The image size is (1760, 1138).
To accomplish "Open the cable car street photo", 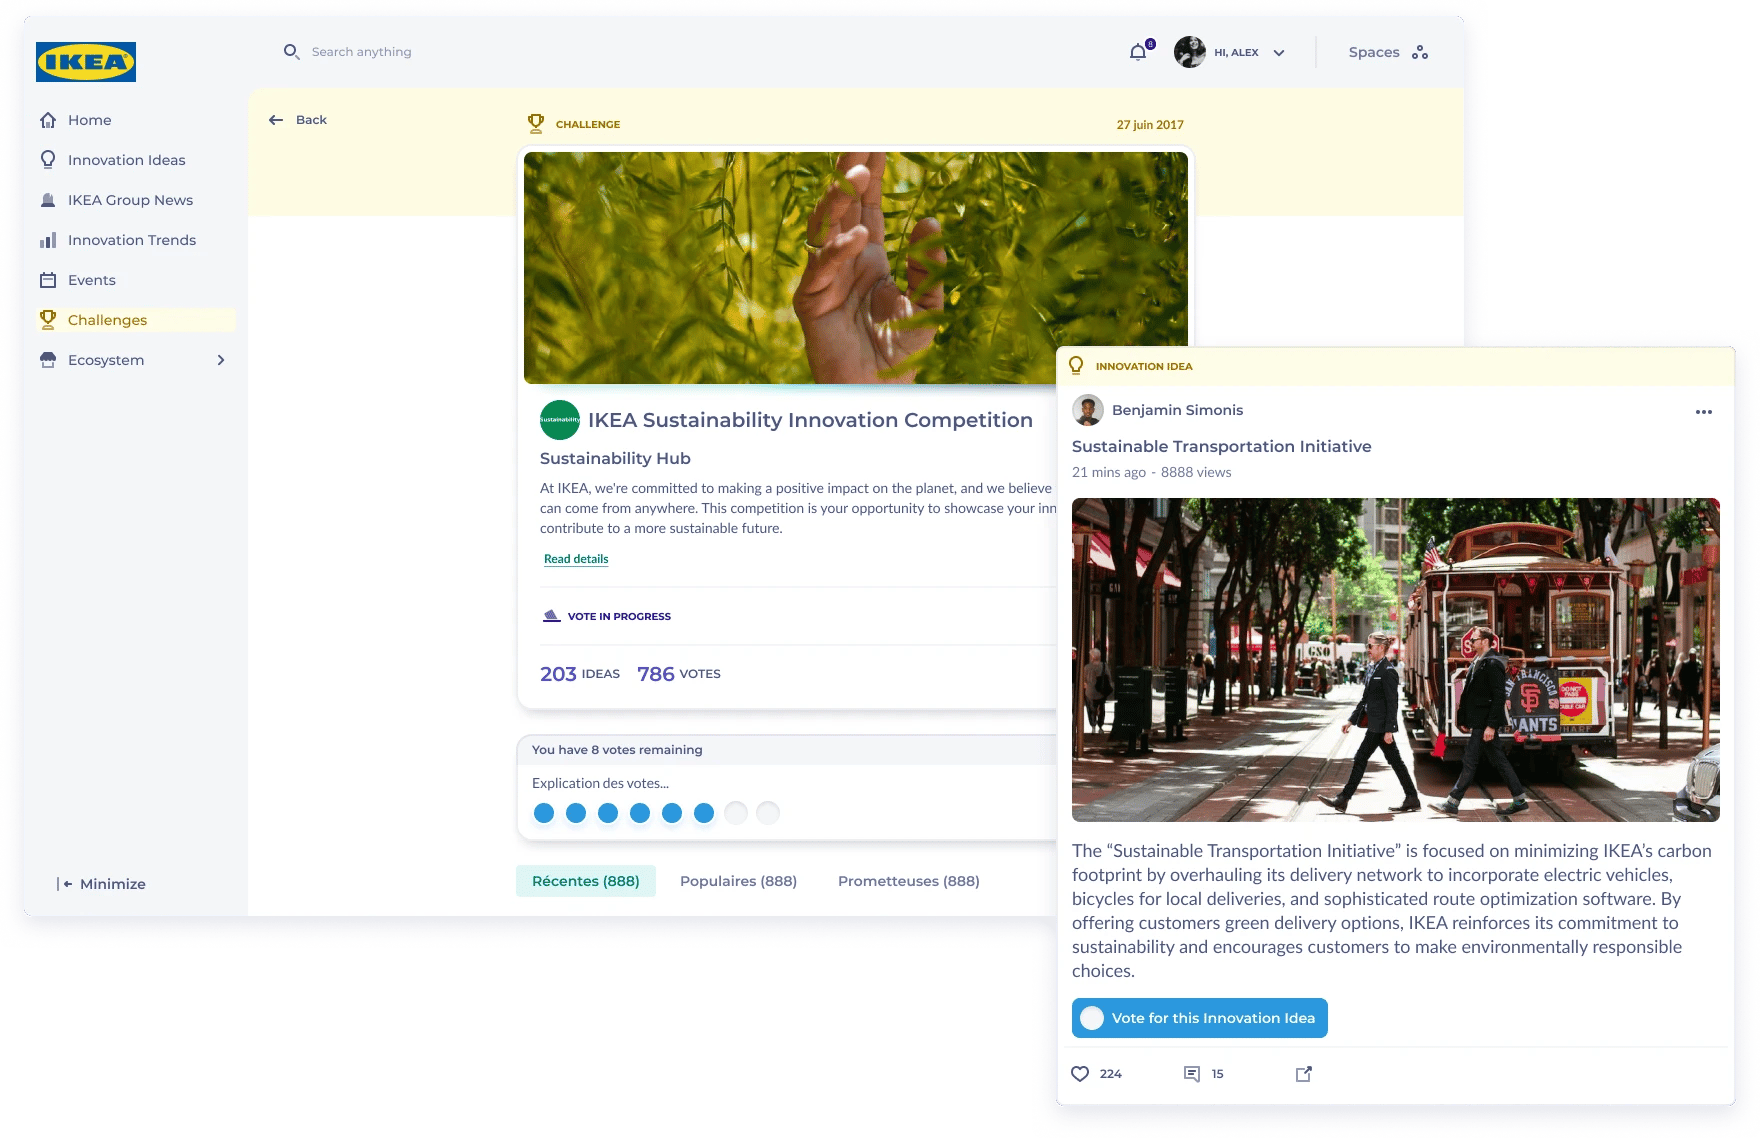I will click(x=1396, y=660).
